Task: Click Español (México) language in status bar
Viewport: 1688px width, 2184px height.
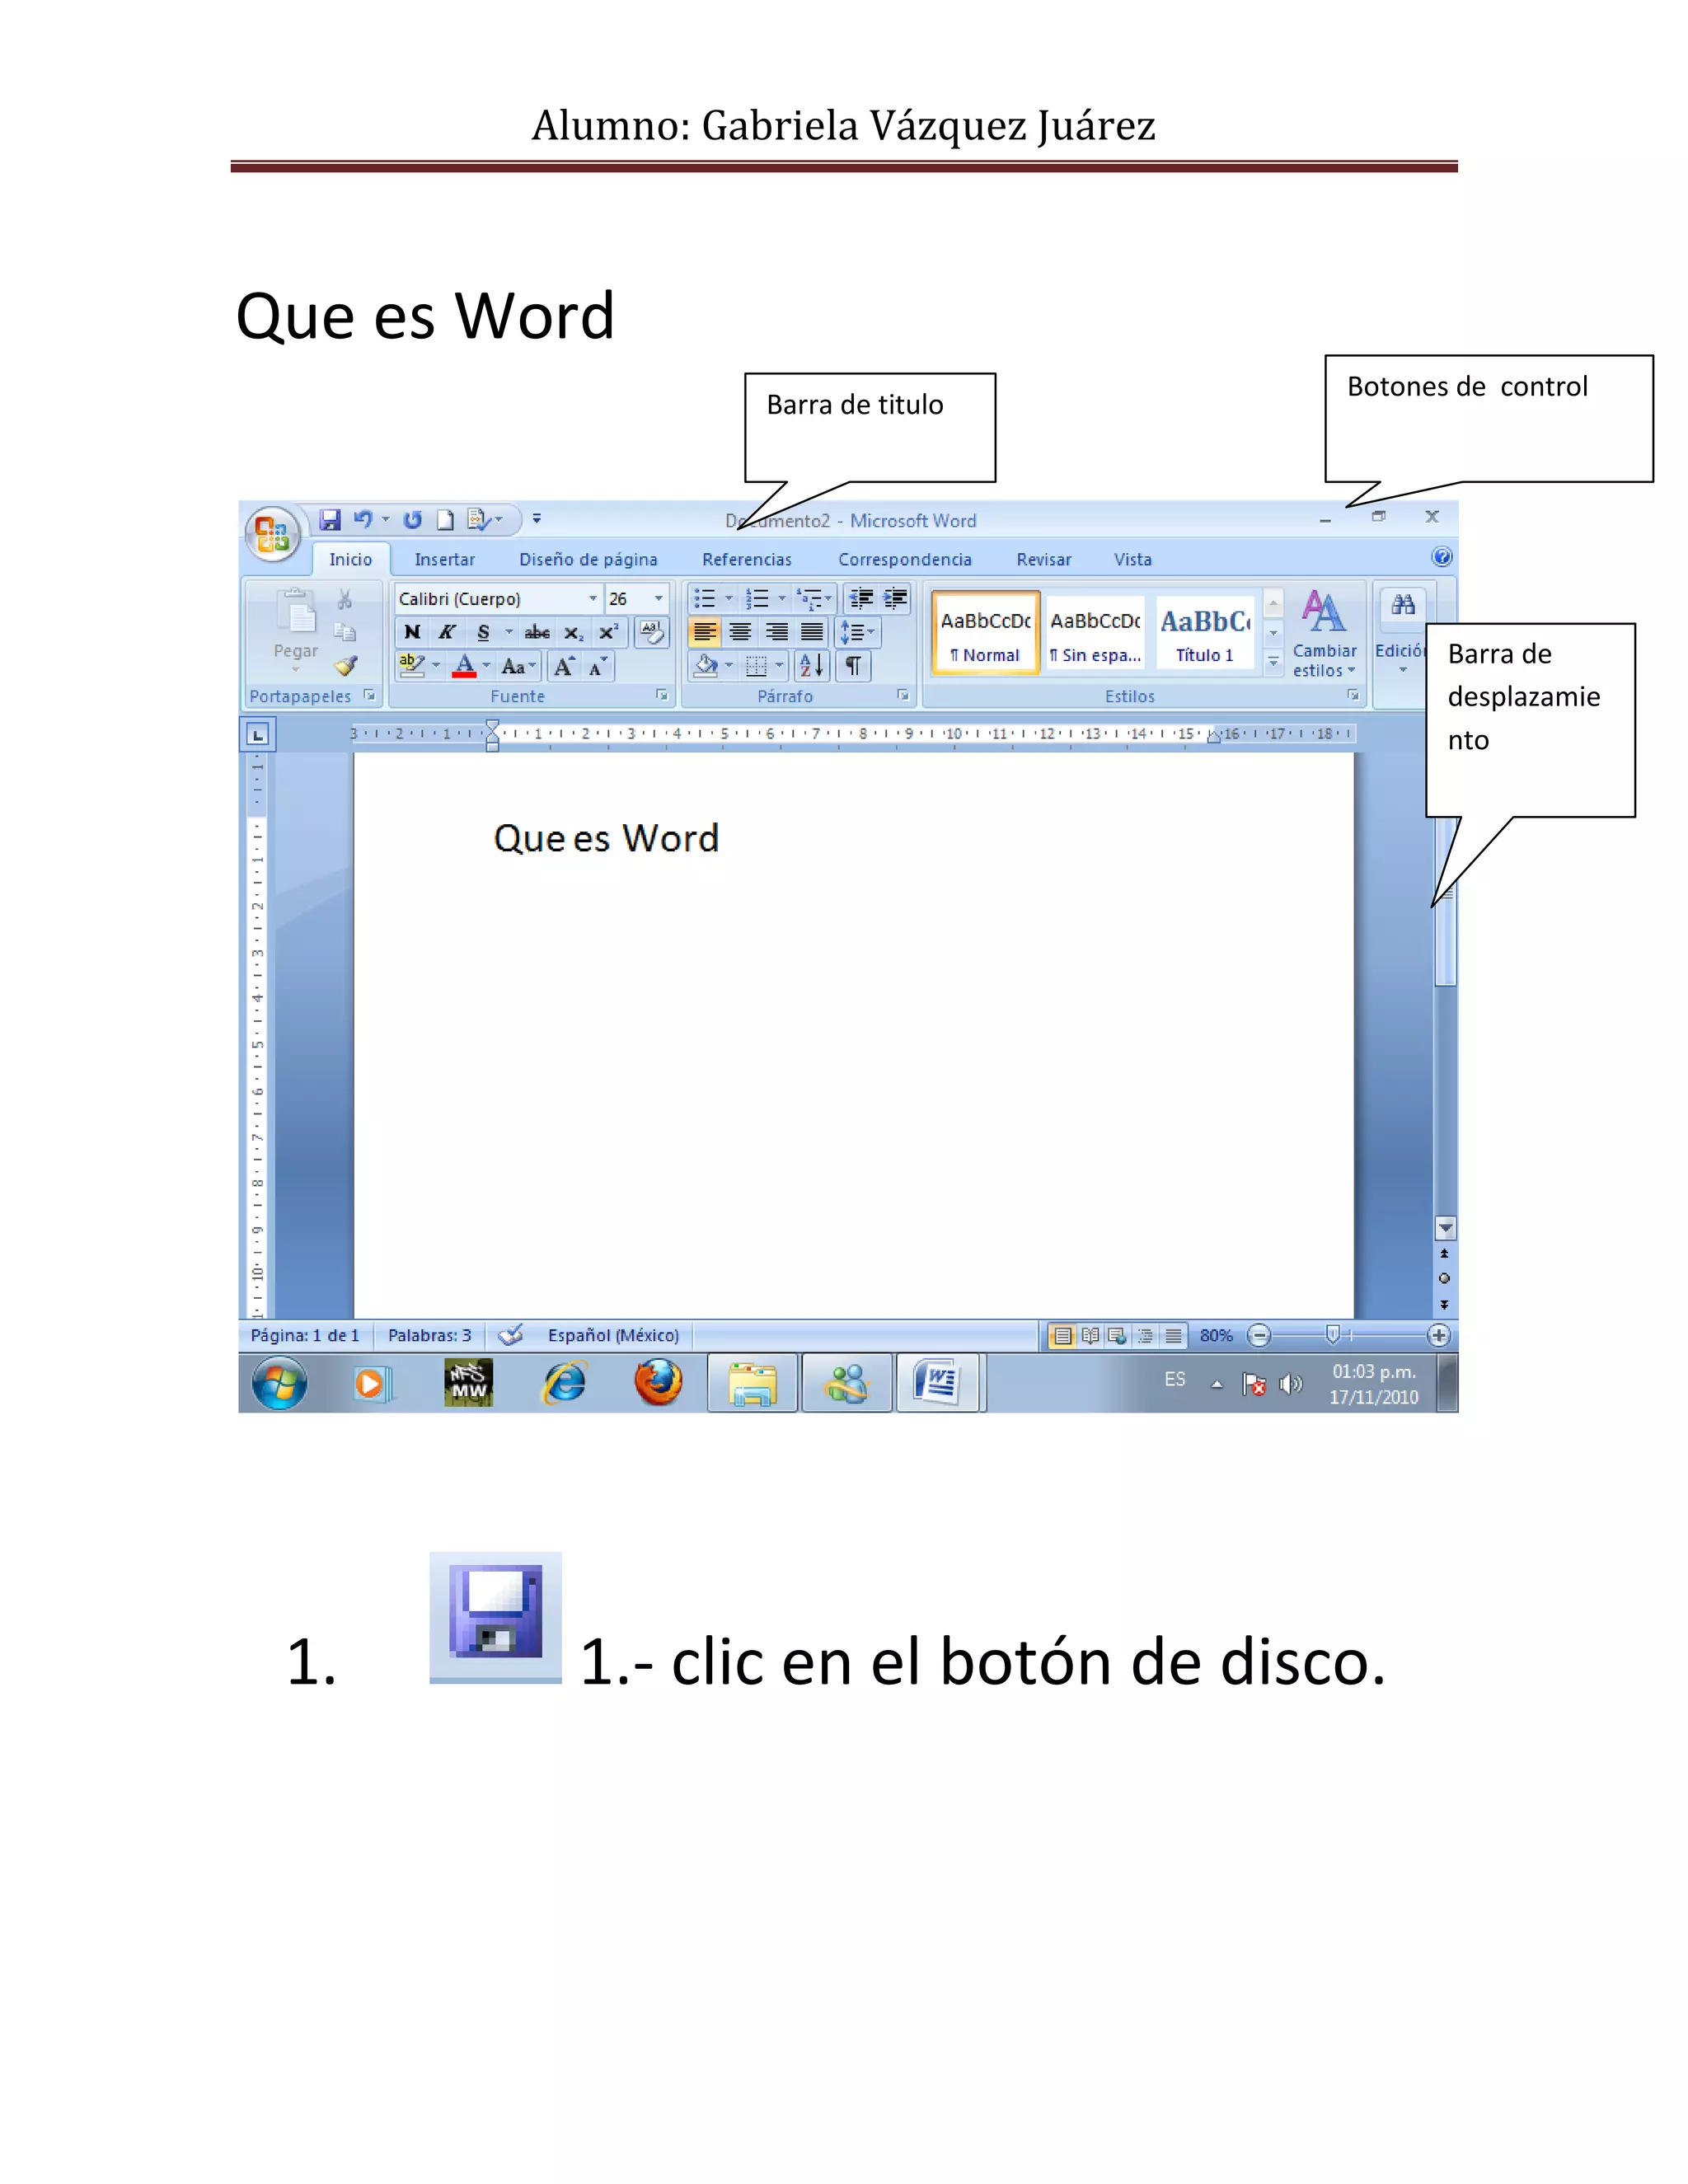Action: pos(613,1336)
